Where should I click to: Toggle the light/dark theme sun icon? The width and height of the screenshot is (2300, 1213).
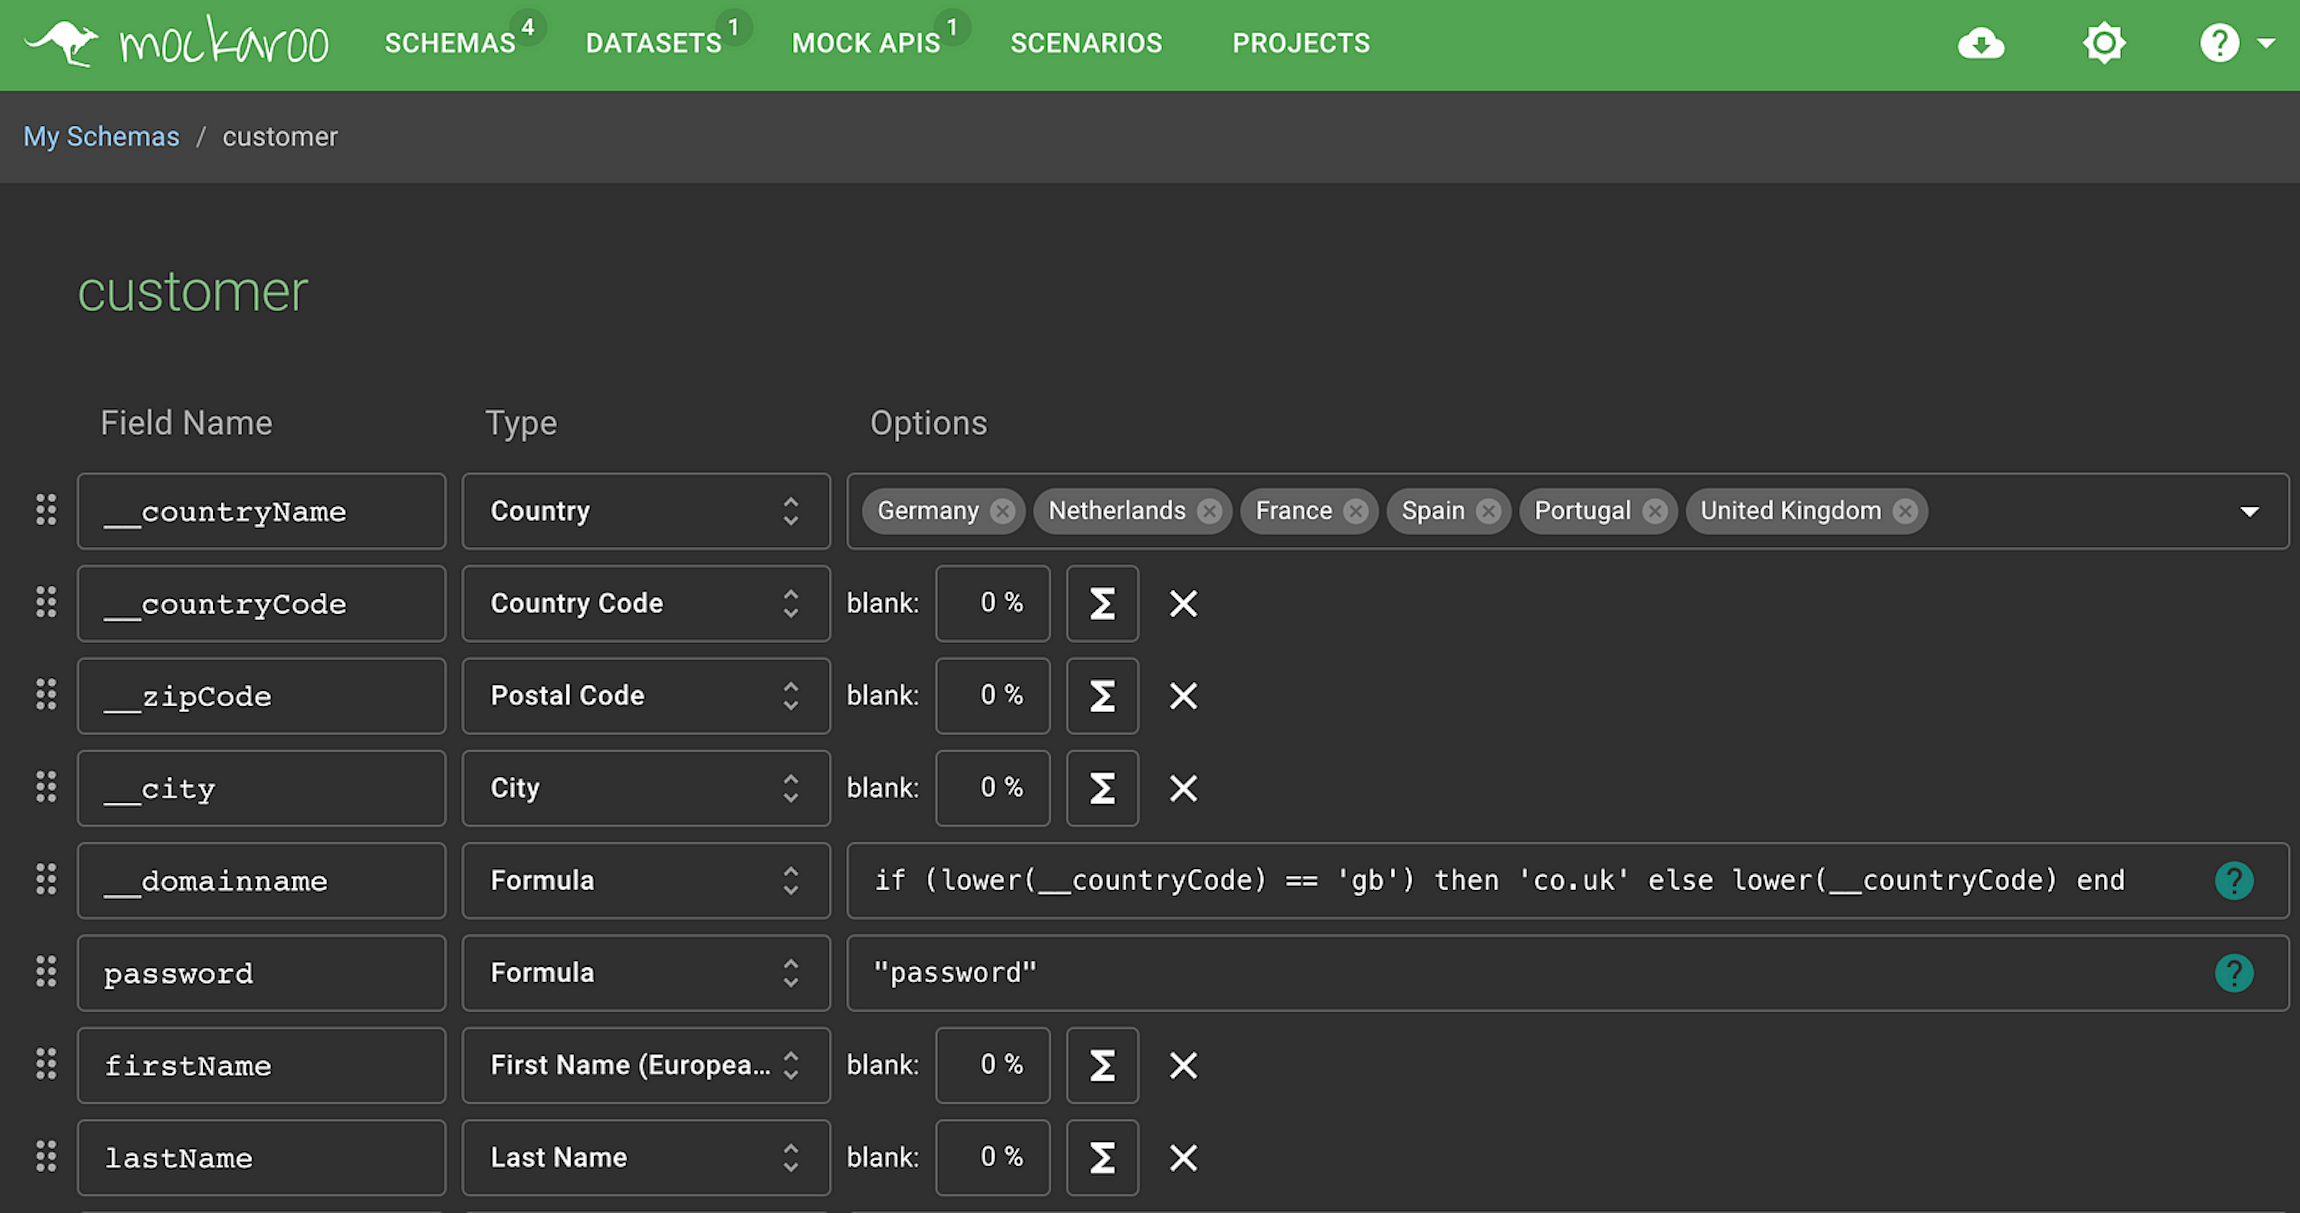[2104, 43]
